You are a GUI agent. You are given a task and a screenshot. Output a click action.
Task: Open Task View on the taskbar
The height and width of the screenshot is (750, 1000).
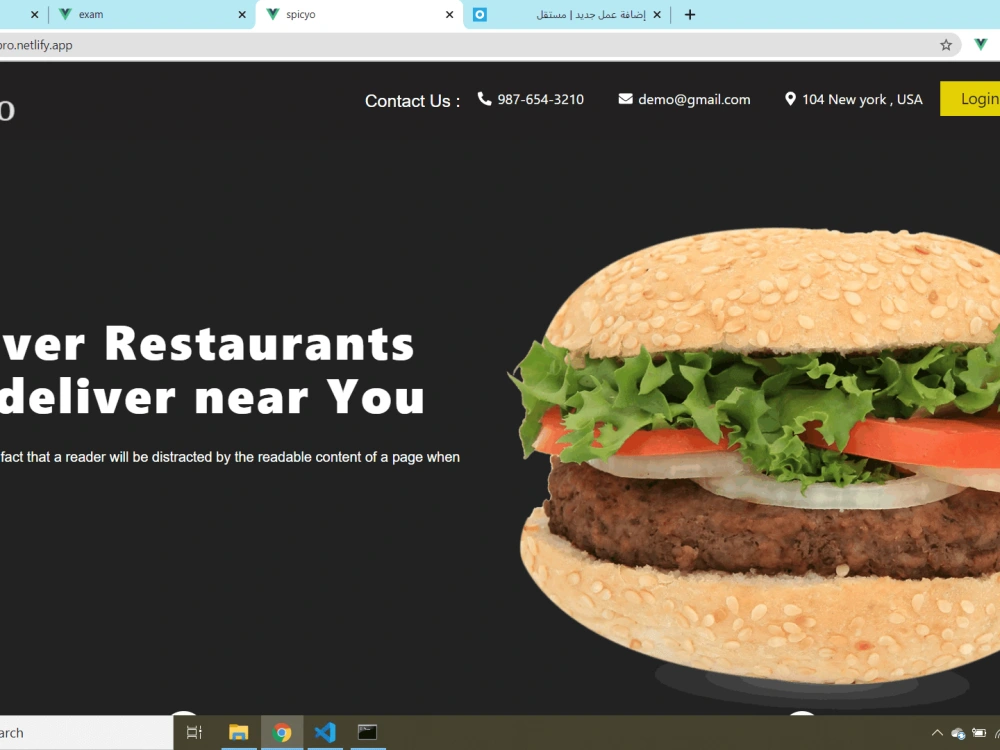coord(194,732)
